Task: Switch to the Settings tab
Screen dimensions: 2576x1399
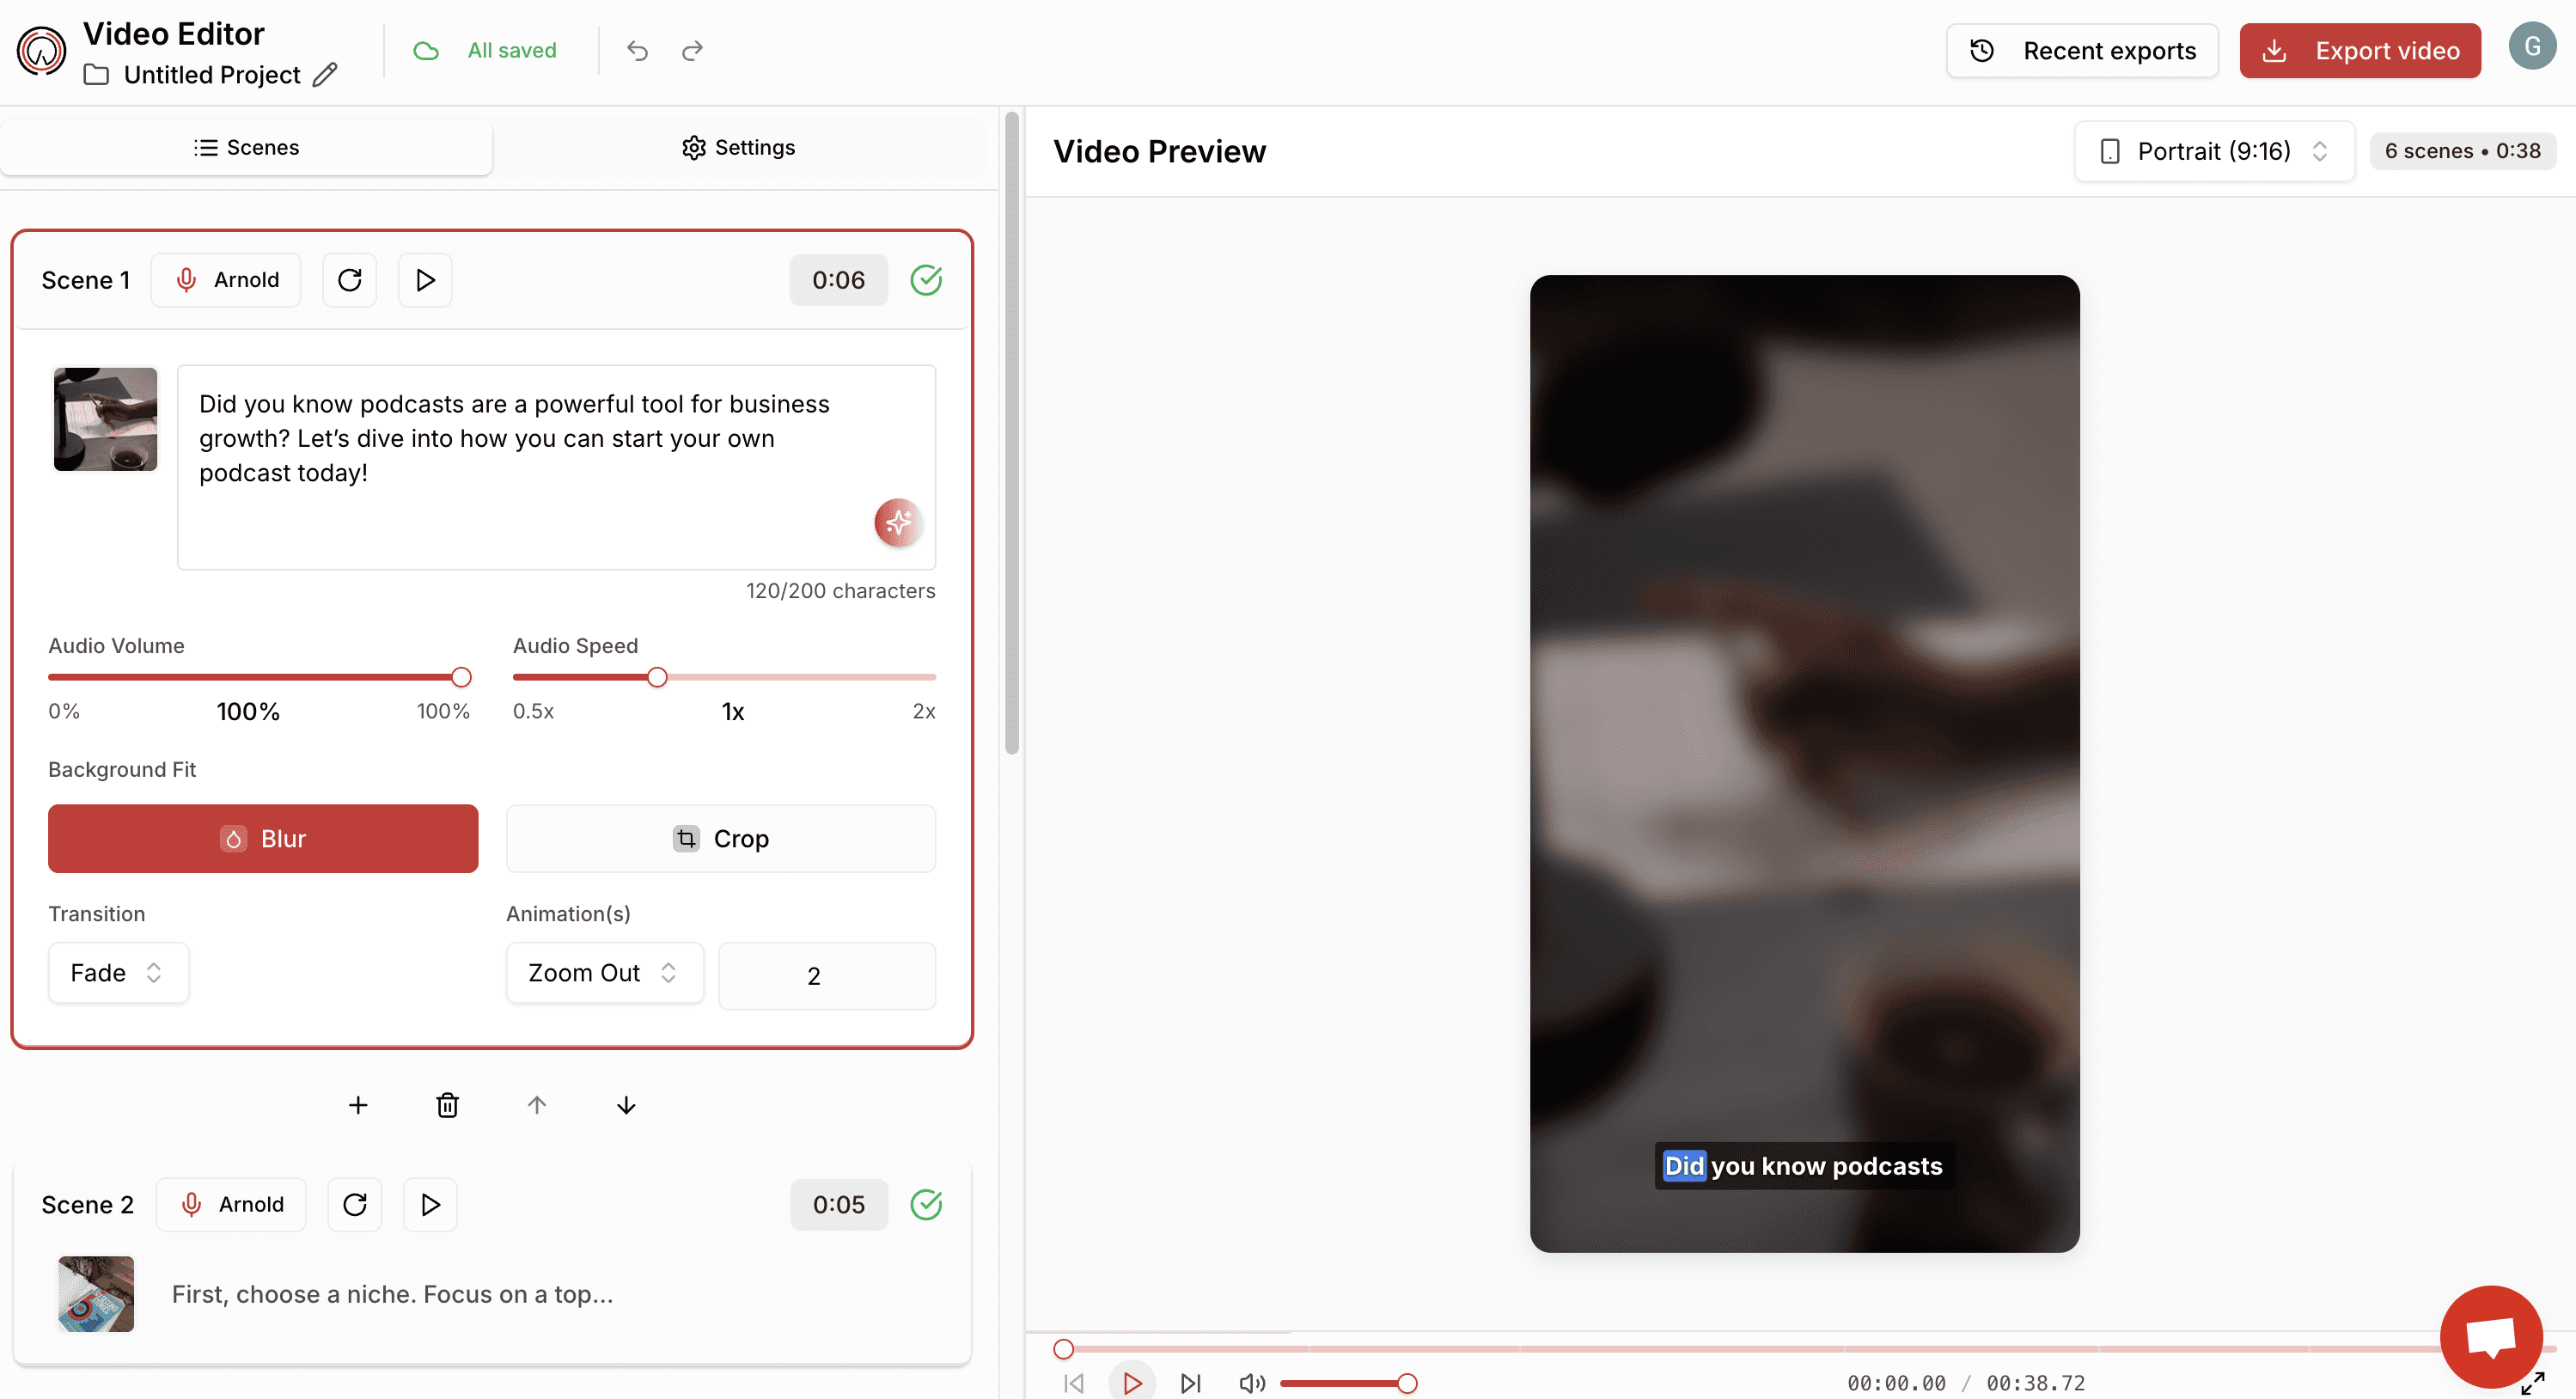Action: (x=739, y=147)
